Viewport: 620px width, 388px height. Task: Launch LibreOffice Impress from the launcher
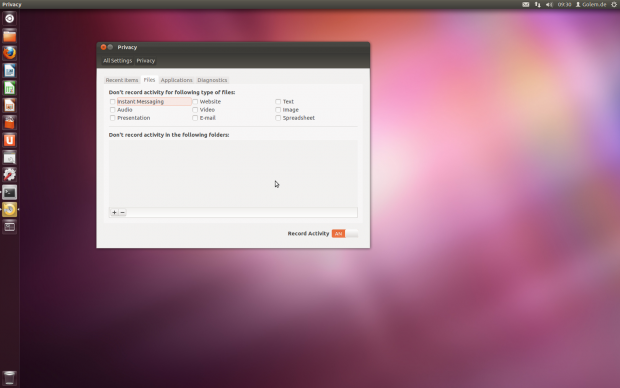pos(9,106)
